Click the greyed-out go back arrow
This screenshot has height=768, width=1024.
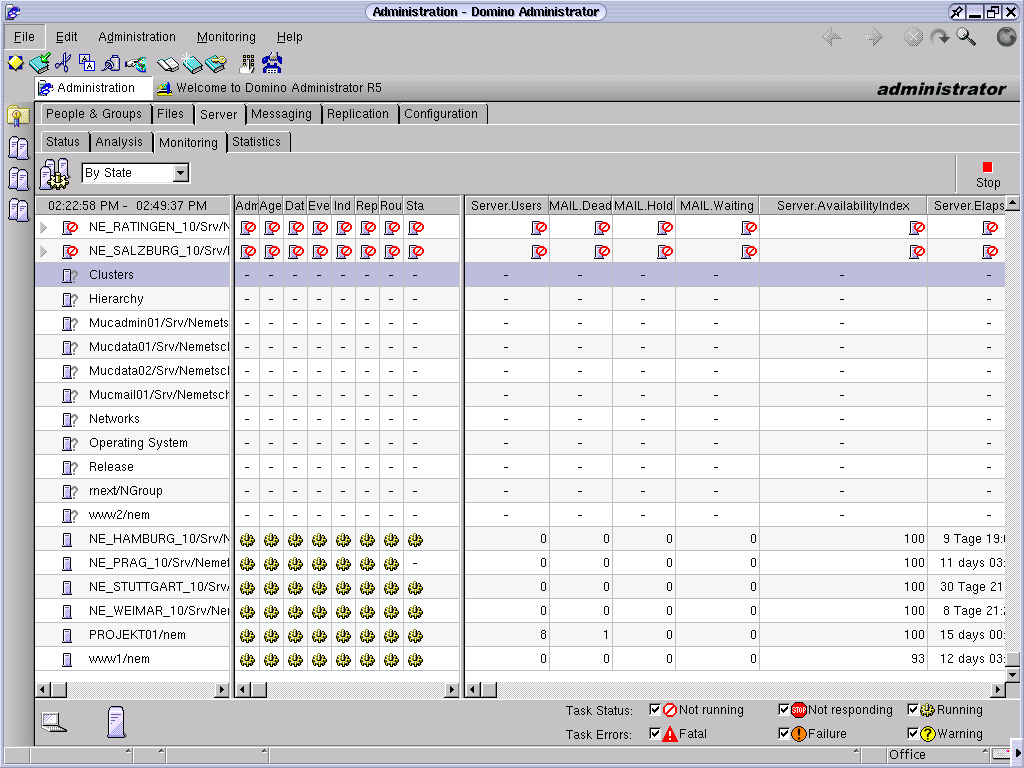(x=831, y=37)
